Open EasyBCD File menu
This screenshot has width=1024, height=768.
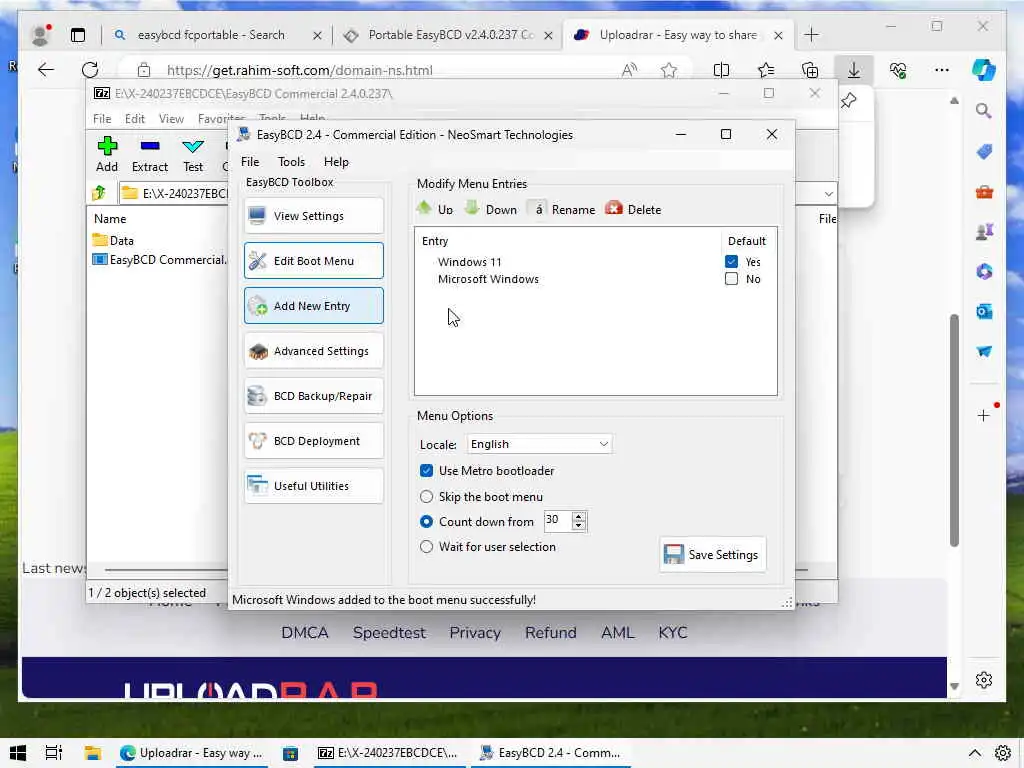(249, 162)
